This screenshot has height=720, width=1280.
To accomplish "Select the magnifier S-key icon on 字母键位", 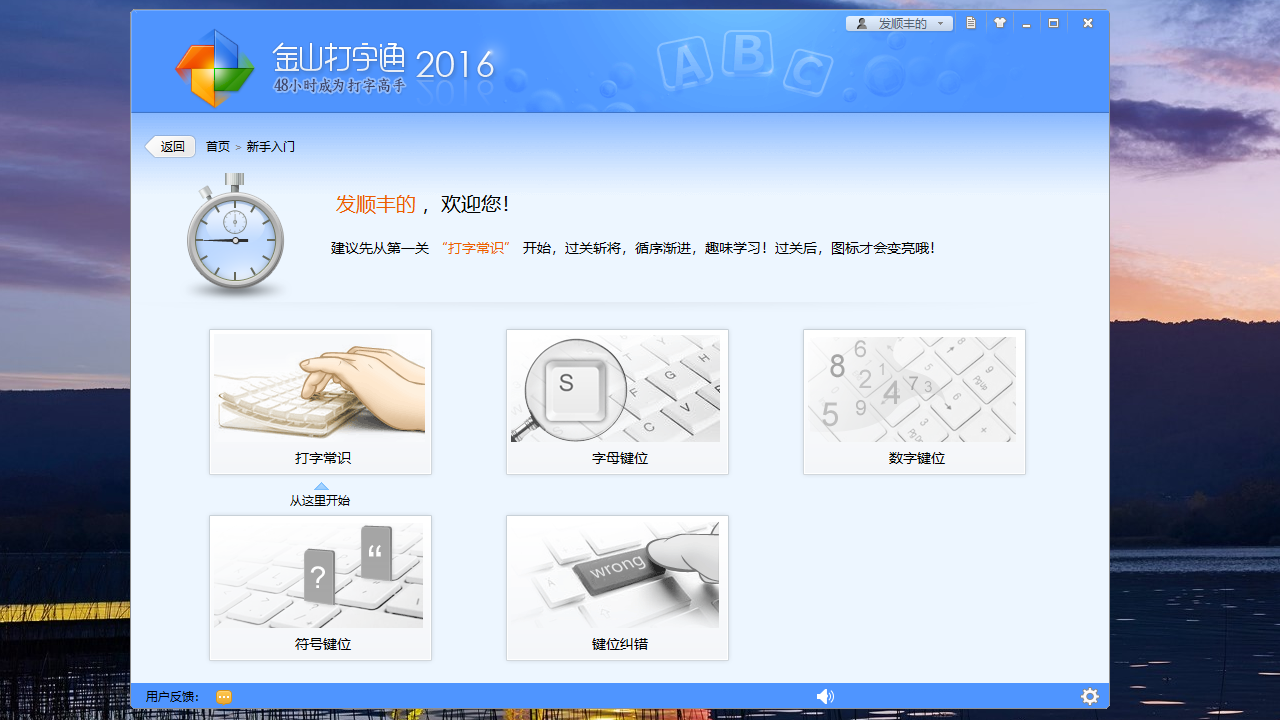I will (575, 388).
